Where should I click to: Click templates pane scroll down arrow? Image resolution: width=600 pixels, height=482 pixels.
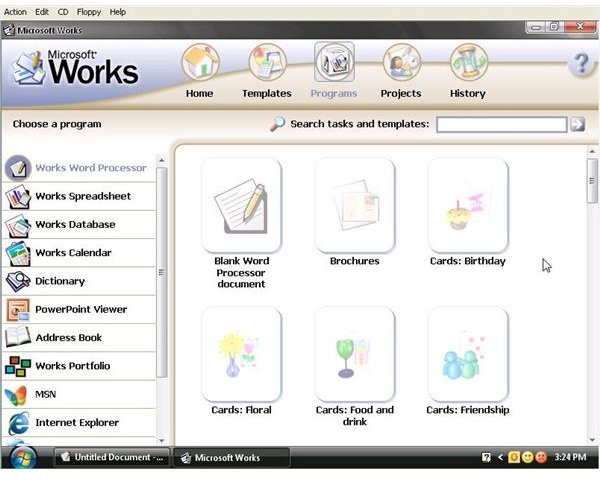point(592,440)
